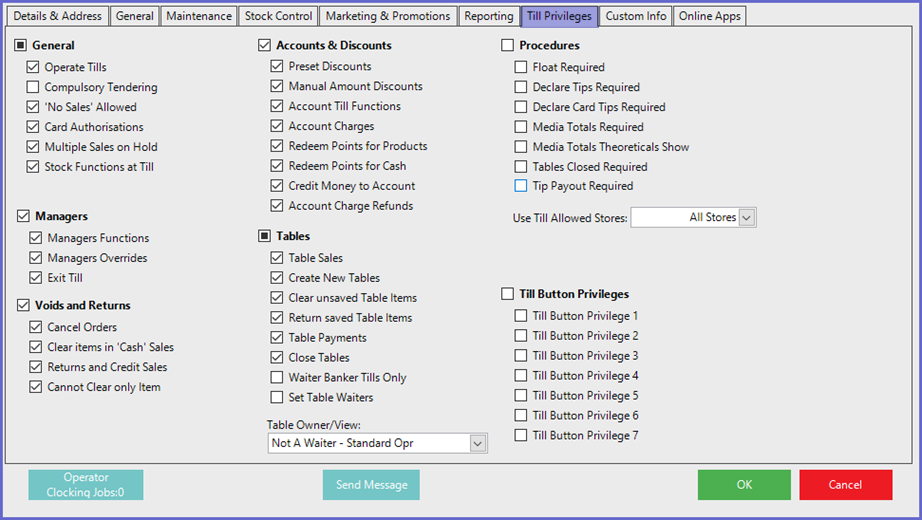The image size is (922, 520).
Task: Check the Waiter Banker Tills Only option
Action: coord(277,378)
